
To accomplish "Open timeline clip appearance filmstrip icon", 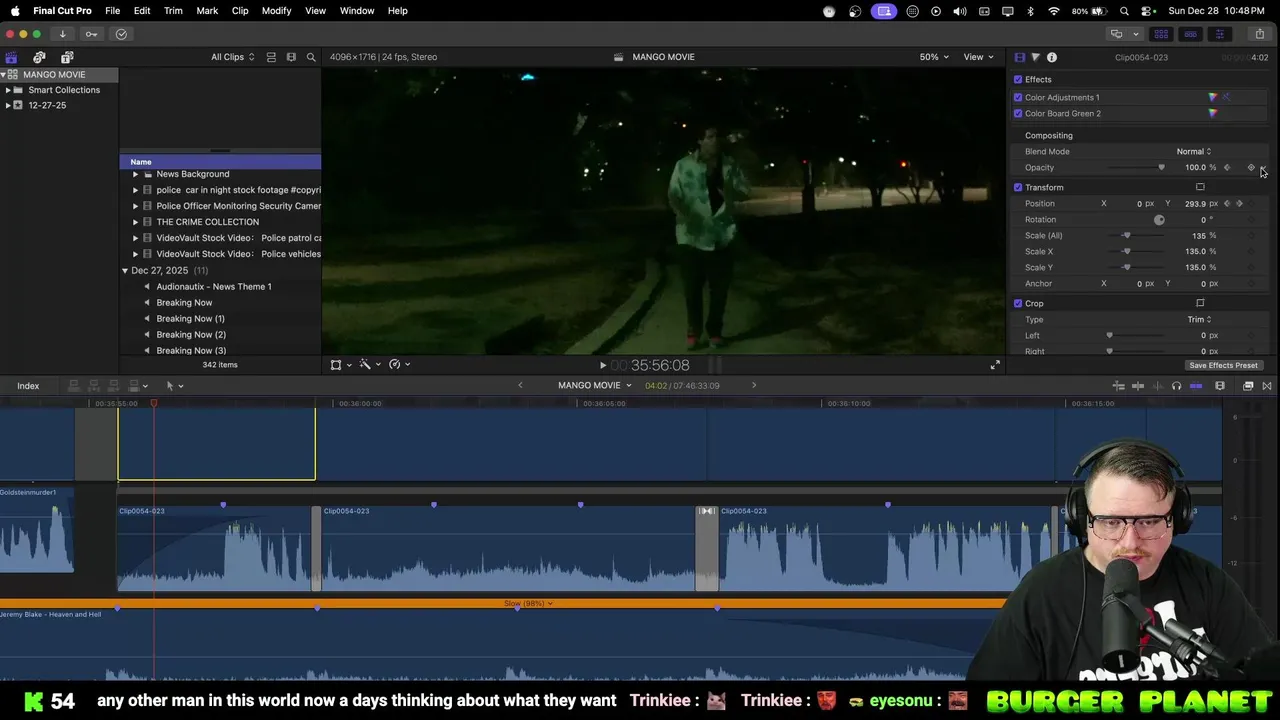I will (1220, 386).
